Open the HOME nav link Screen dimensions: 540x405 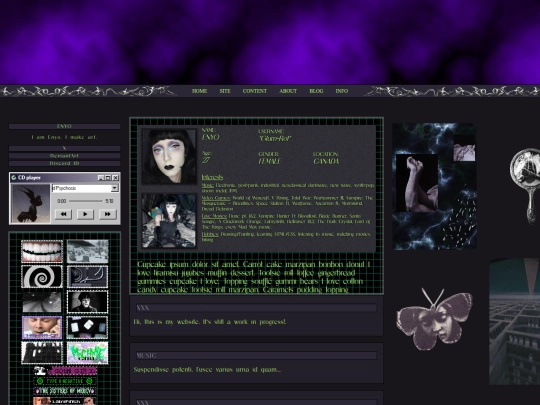tap(199, 91)
